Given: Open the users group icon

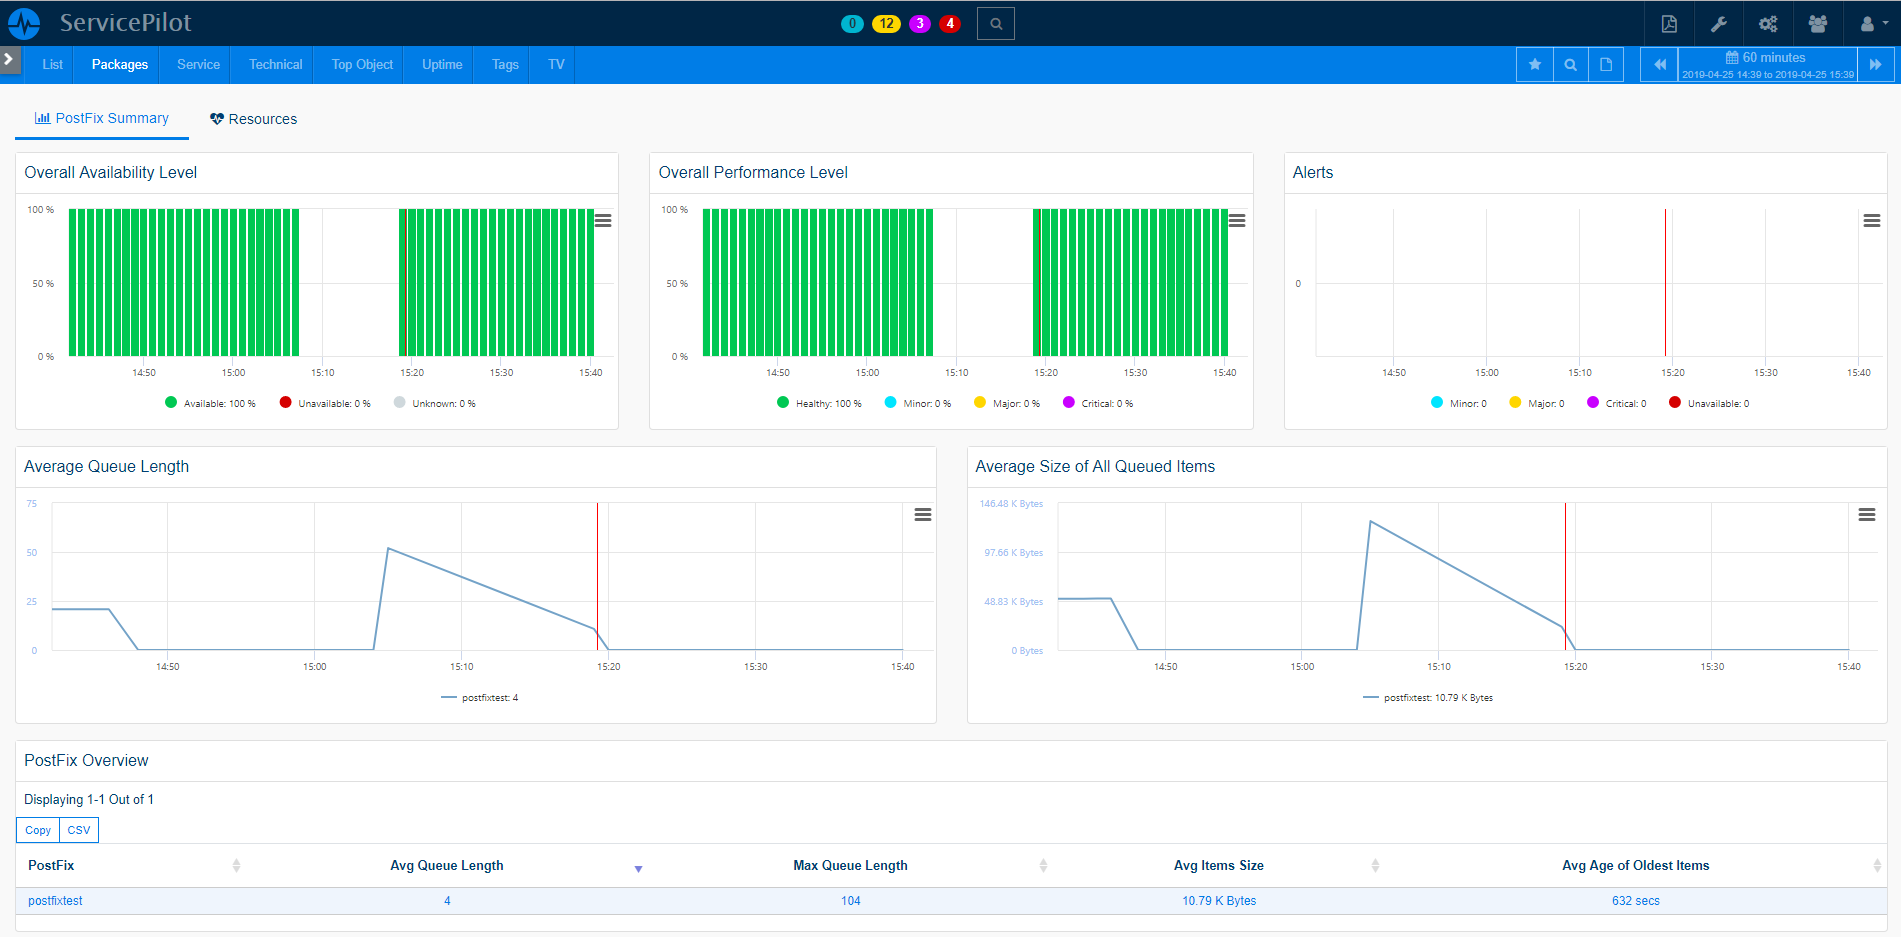Looking at the screenshot, I should pos(1818,24).
